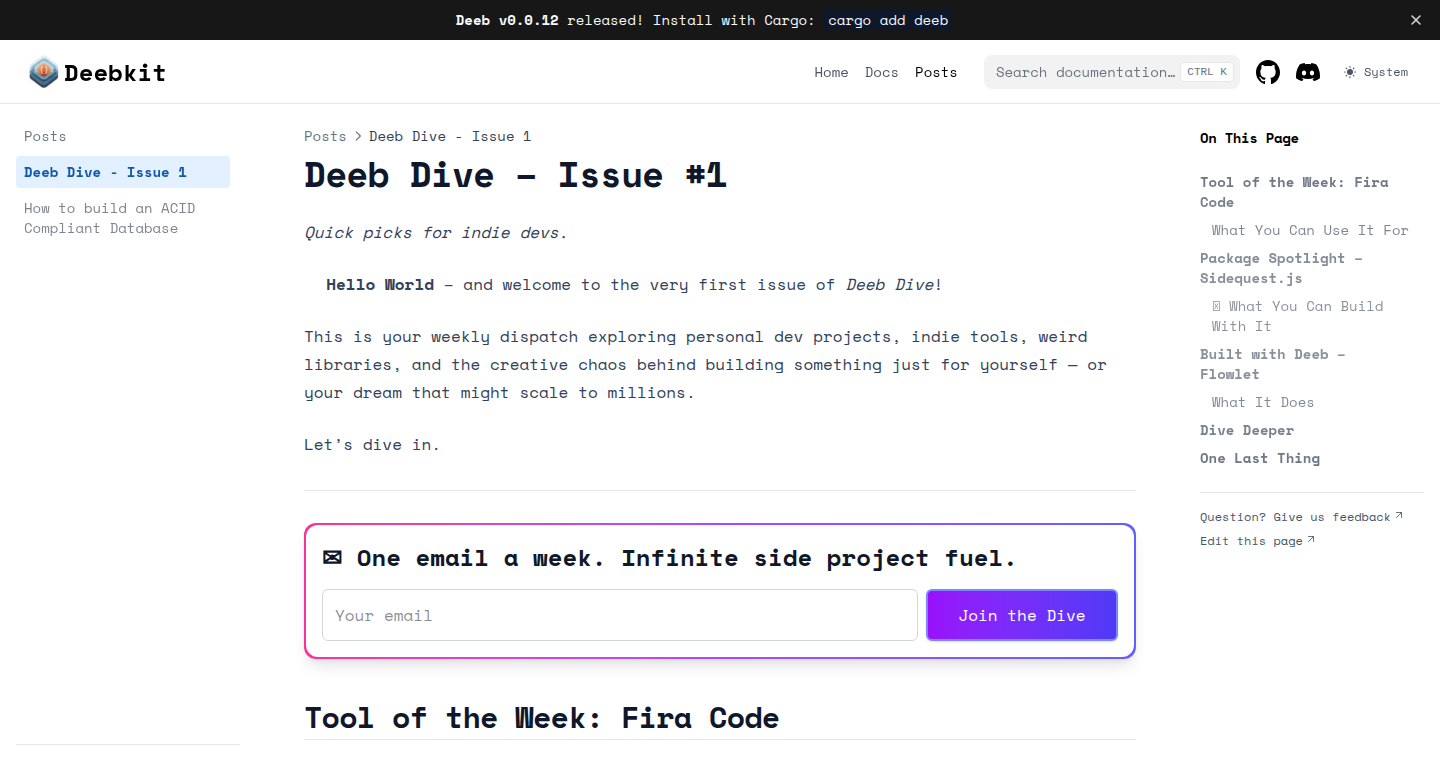
Task: Click the Deebkit logo icon
Action: pyautogui.click(x=44, y=72)
